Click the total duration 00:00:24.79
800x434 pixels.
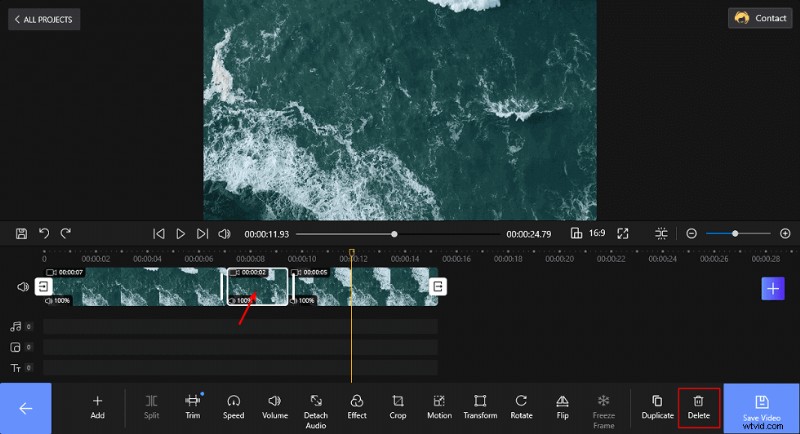click(x=529, y=234)
